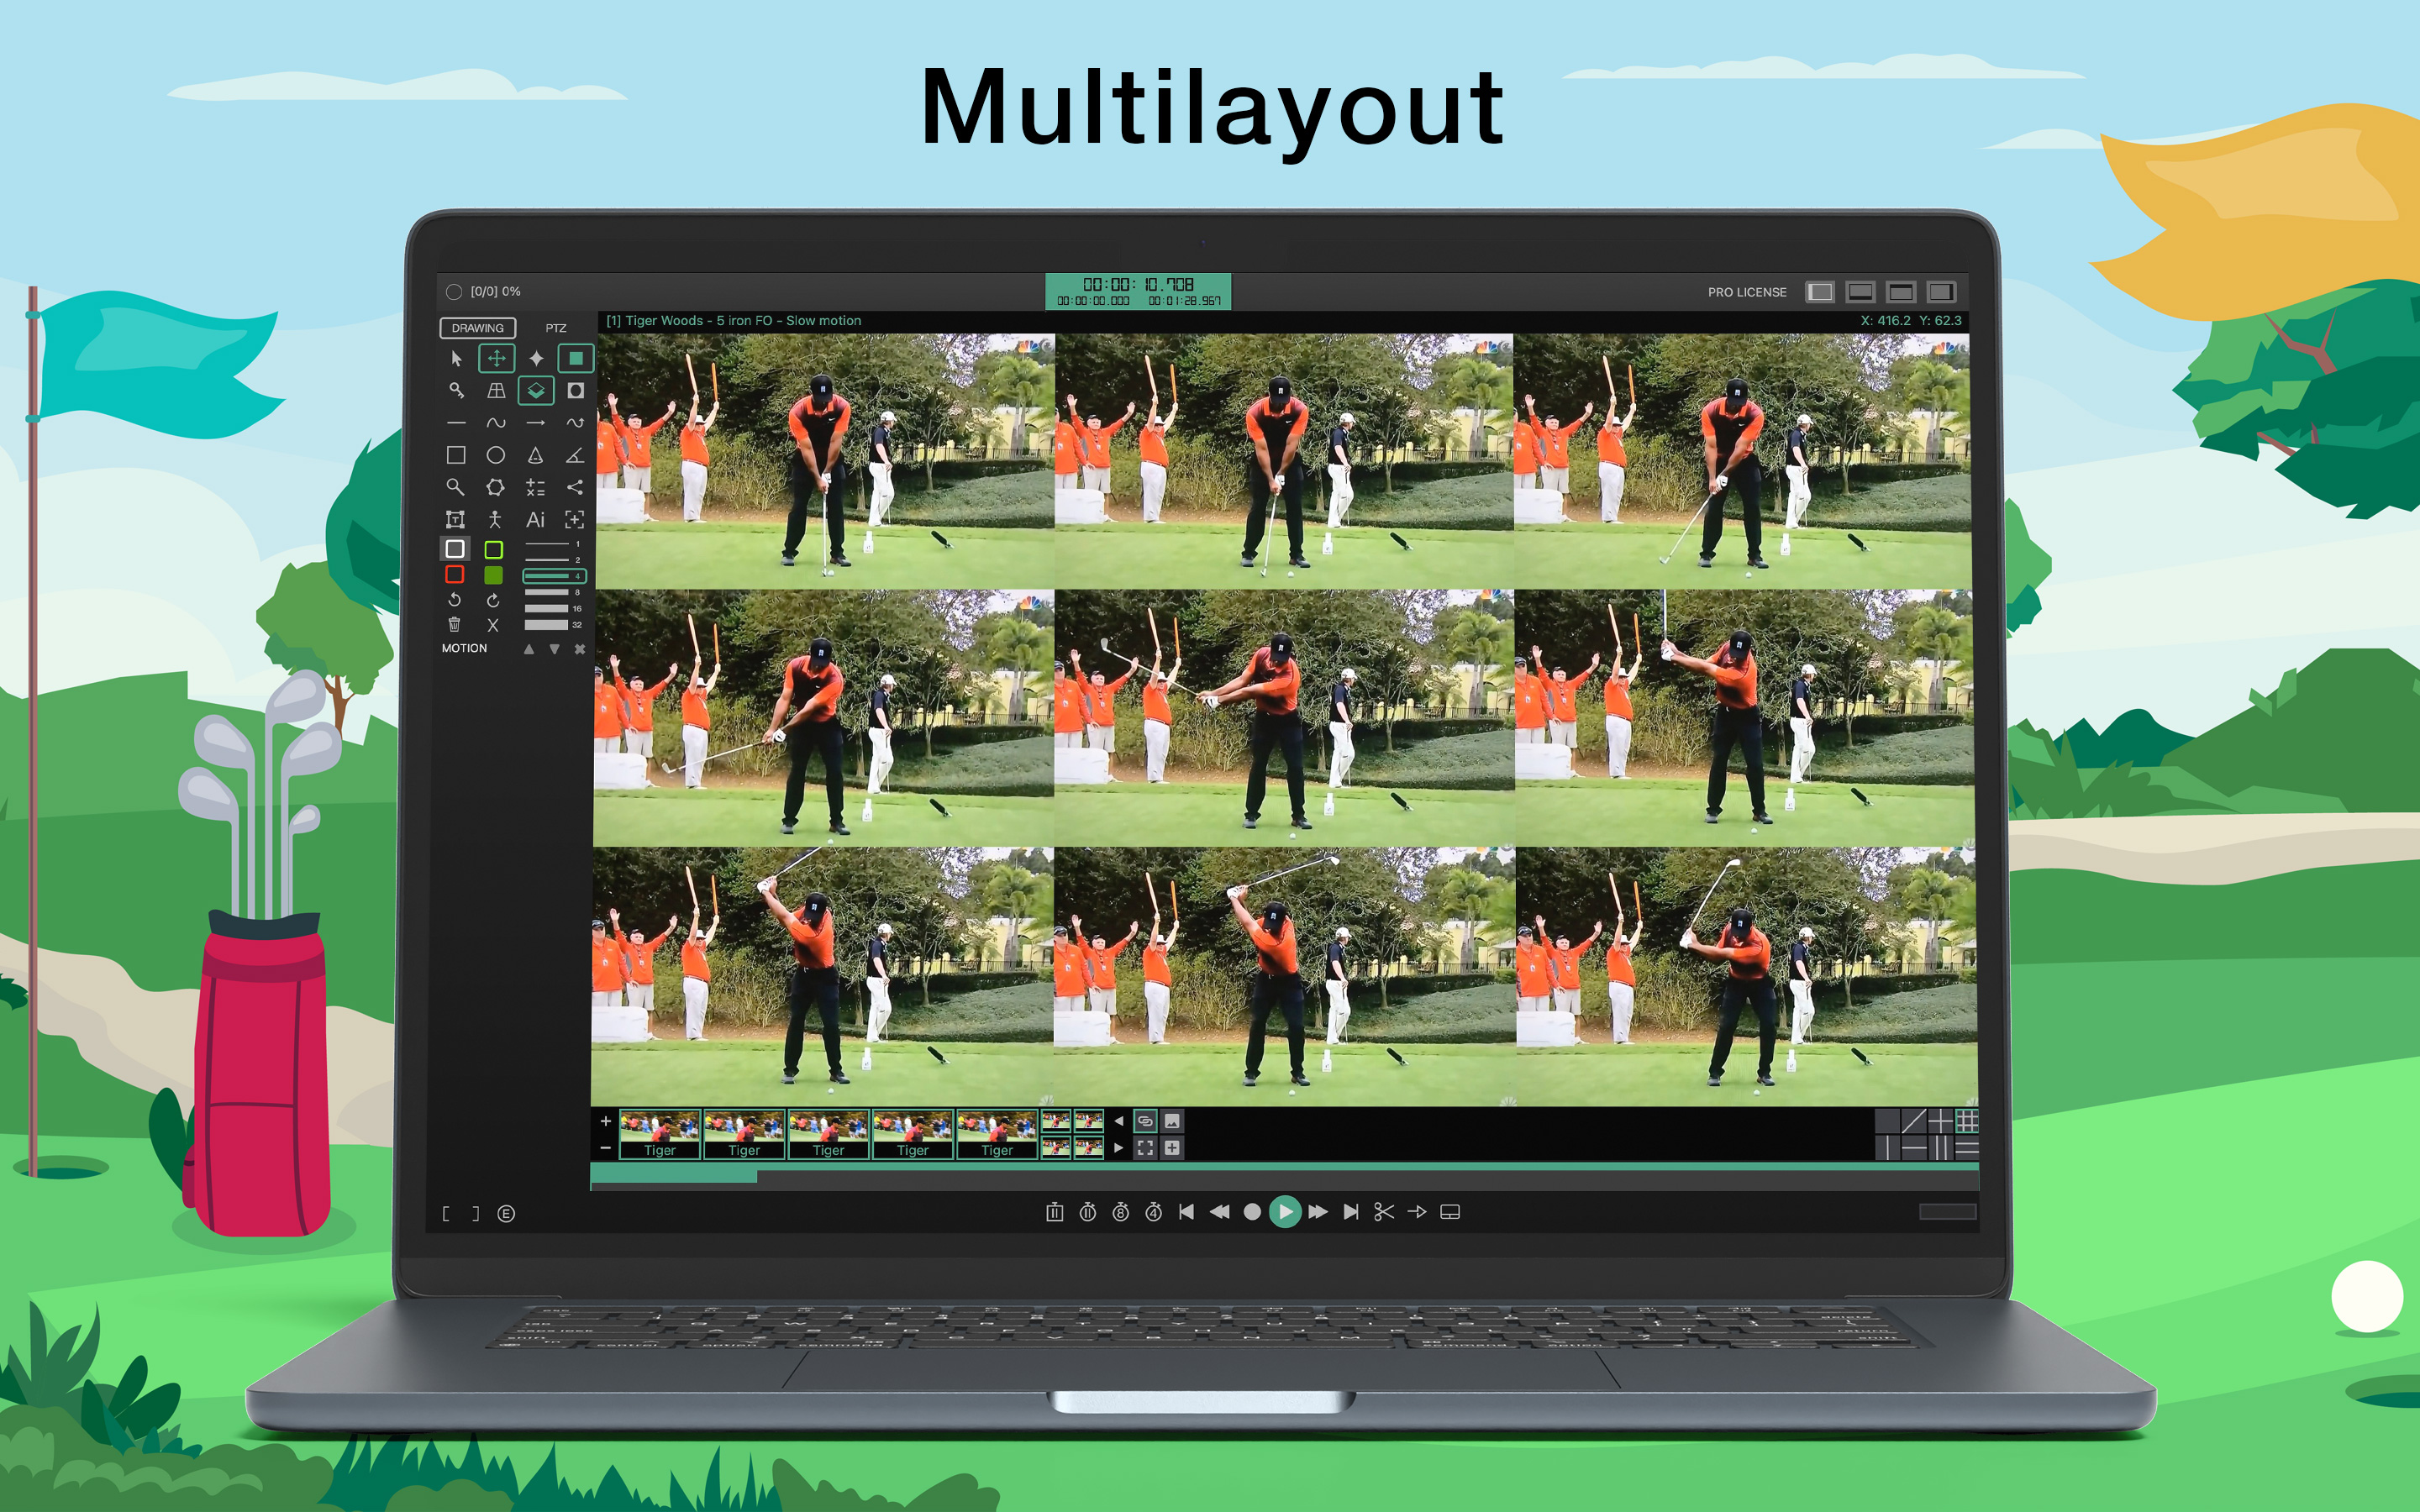Switch to the PTZ tab

point(556,328)
